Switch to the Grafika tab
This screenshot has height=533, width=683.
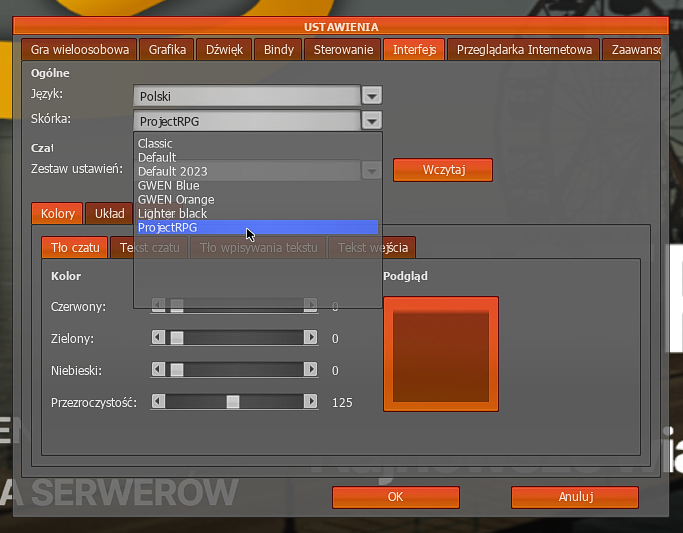click(167, 50)
